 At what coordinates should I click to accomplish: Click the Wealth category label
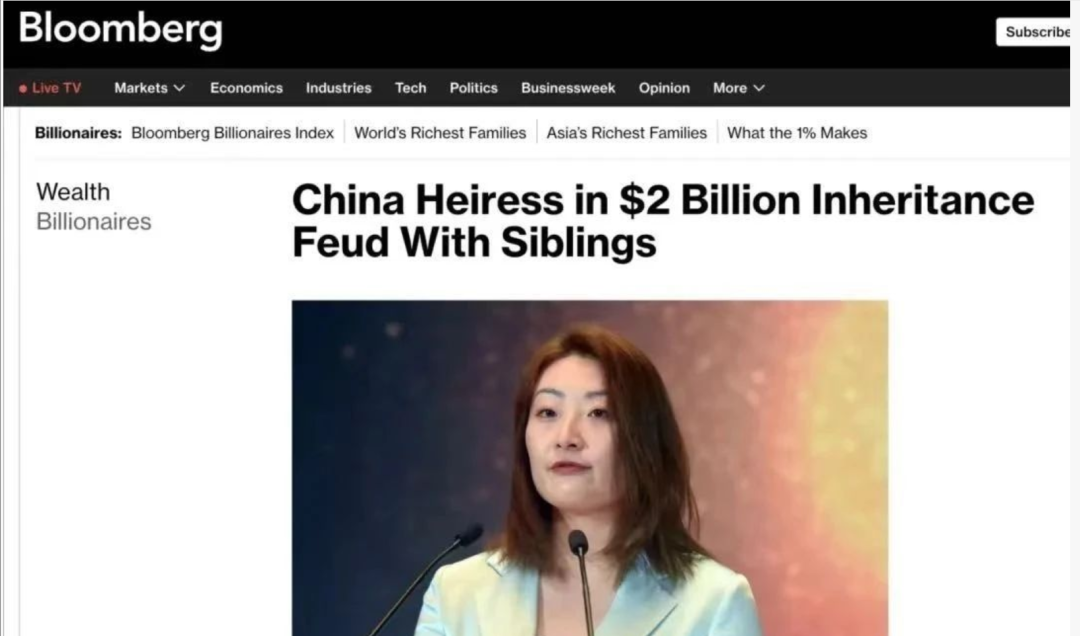[x=73, y=192]
